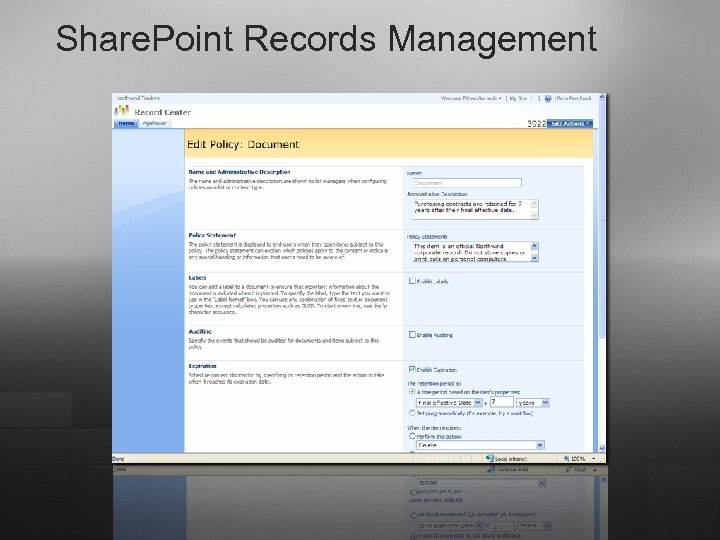Click the Local intranet zone icon

tap(489, 458)
